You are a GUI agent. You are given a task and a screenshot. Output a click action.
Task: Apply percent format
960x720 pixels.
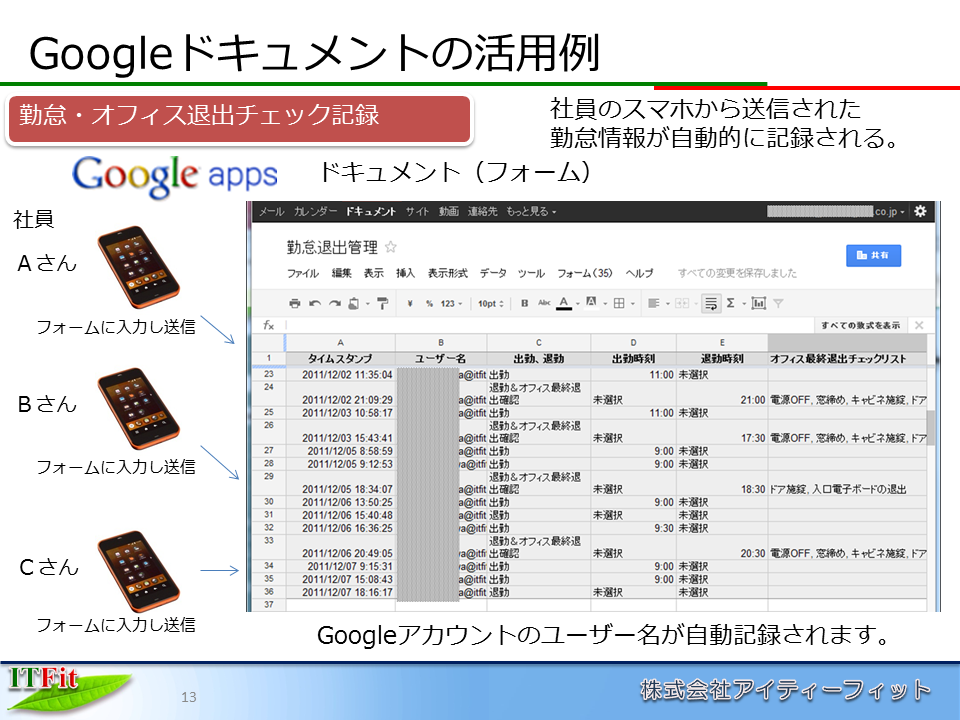(429, 303)
